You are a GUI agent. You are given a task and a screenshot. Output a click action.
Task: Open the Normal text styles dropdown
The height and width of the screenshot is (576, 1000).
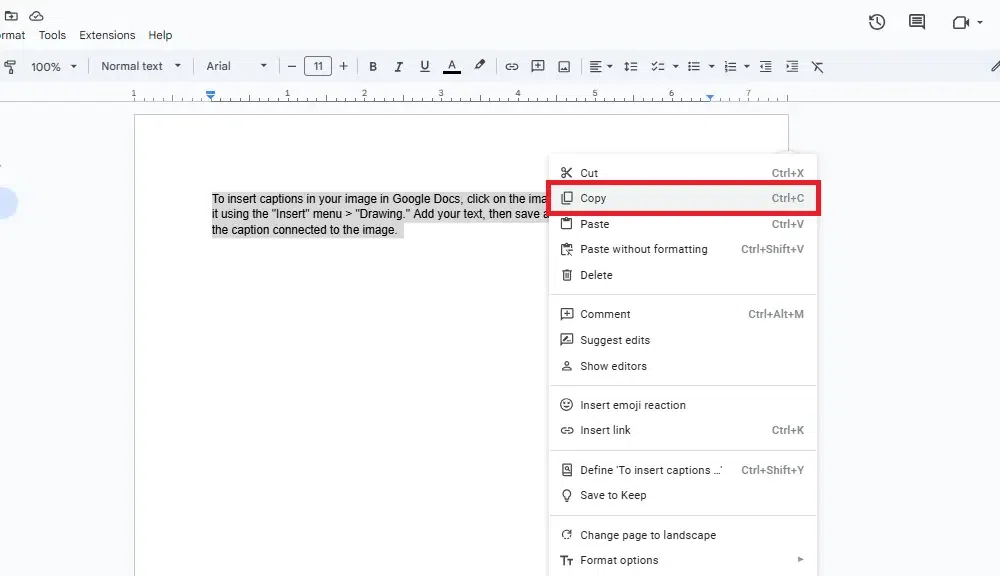(140, 66)
